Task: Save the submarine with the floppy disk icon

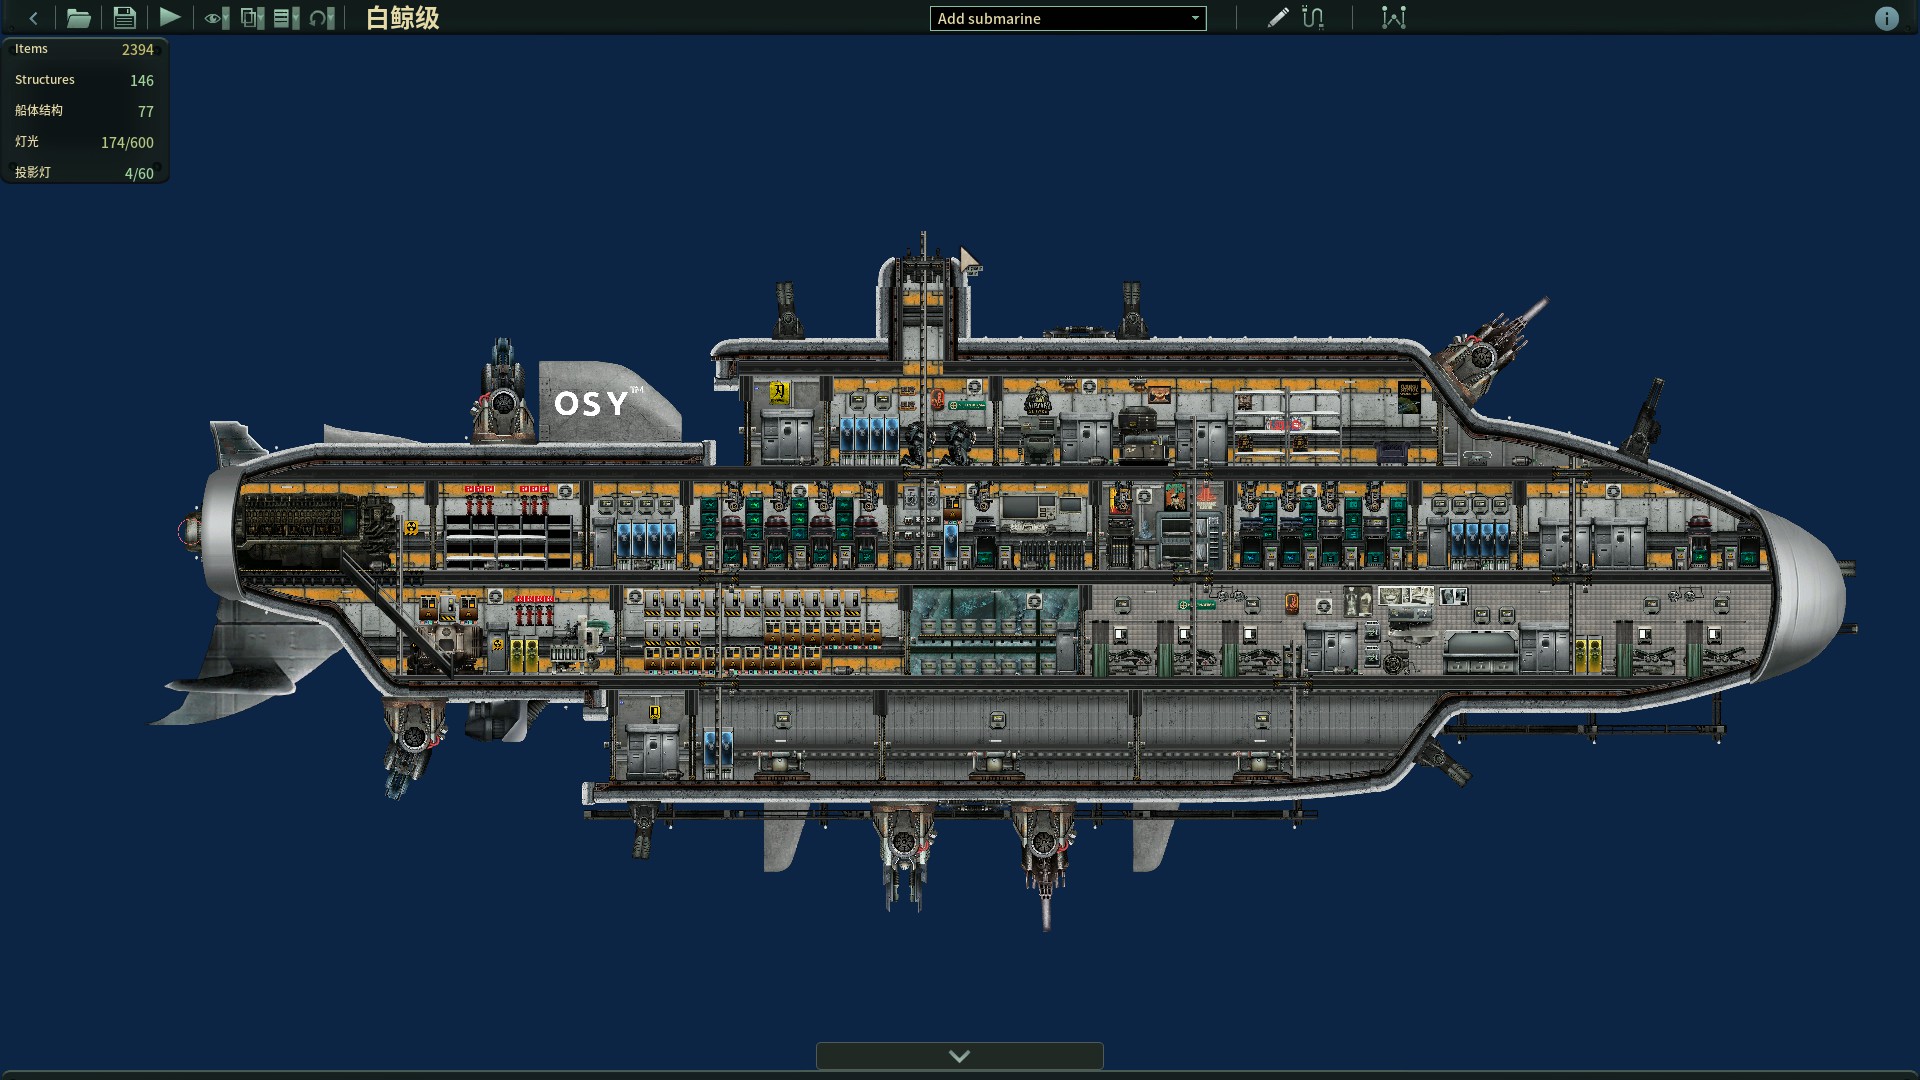Action: (124, 18)
